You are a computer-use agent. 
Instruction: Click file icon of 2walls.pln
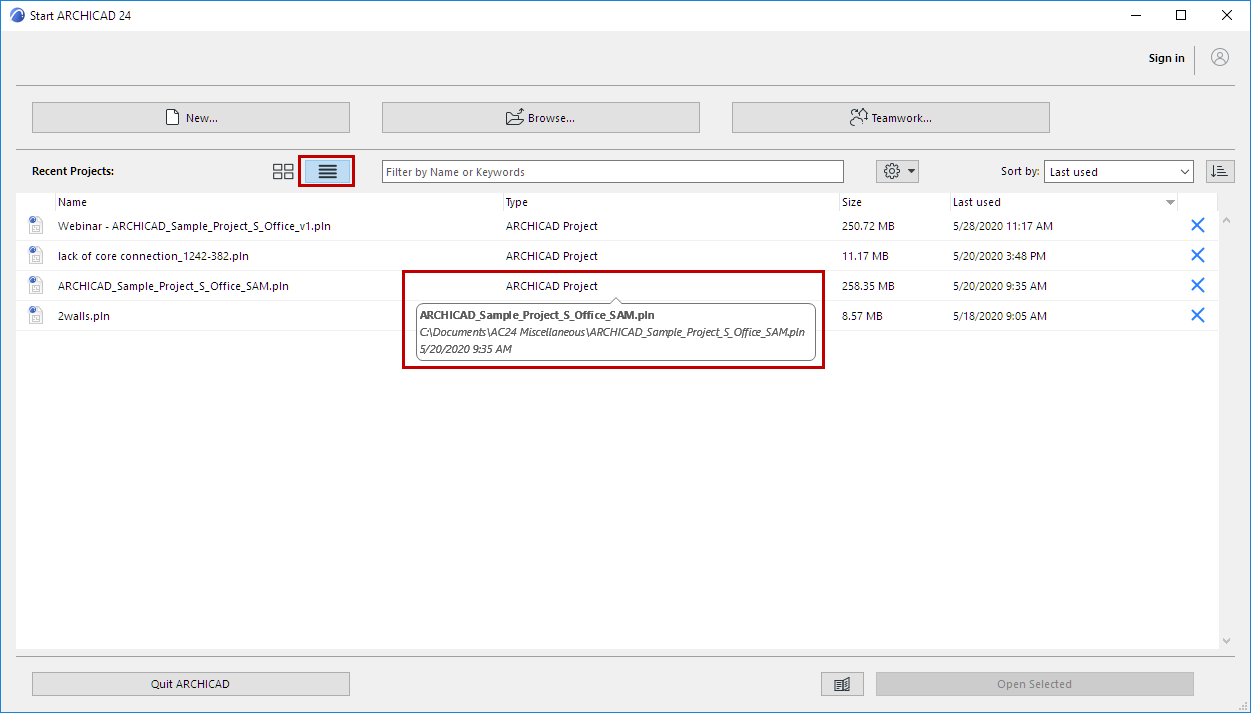click(x=36, y=316)
